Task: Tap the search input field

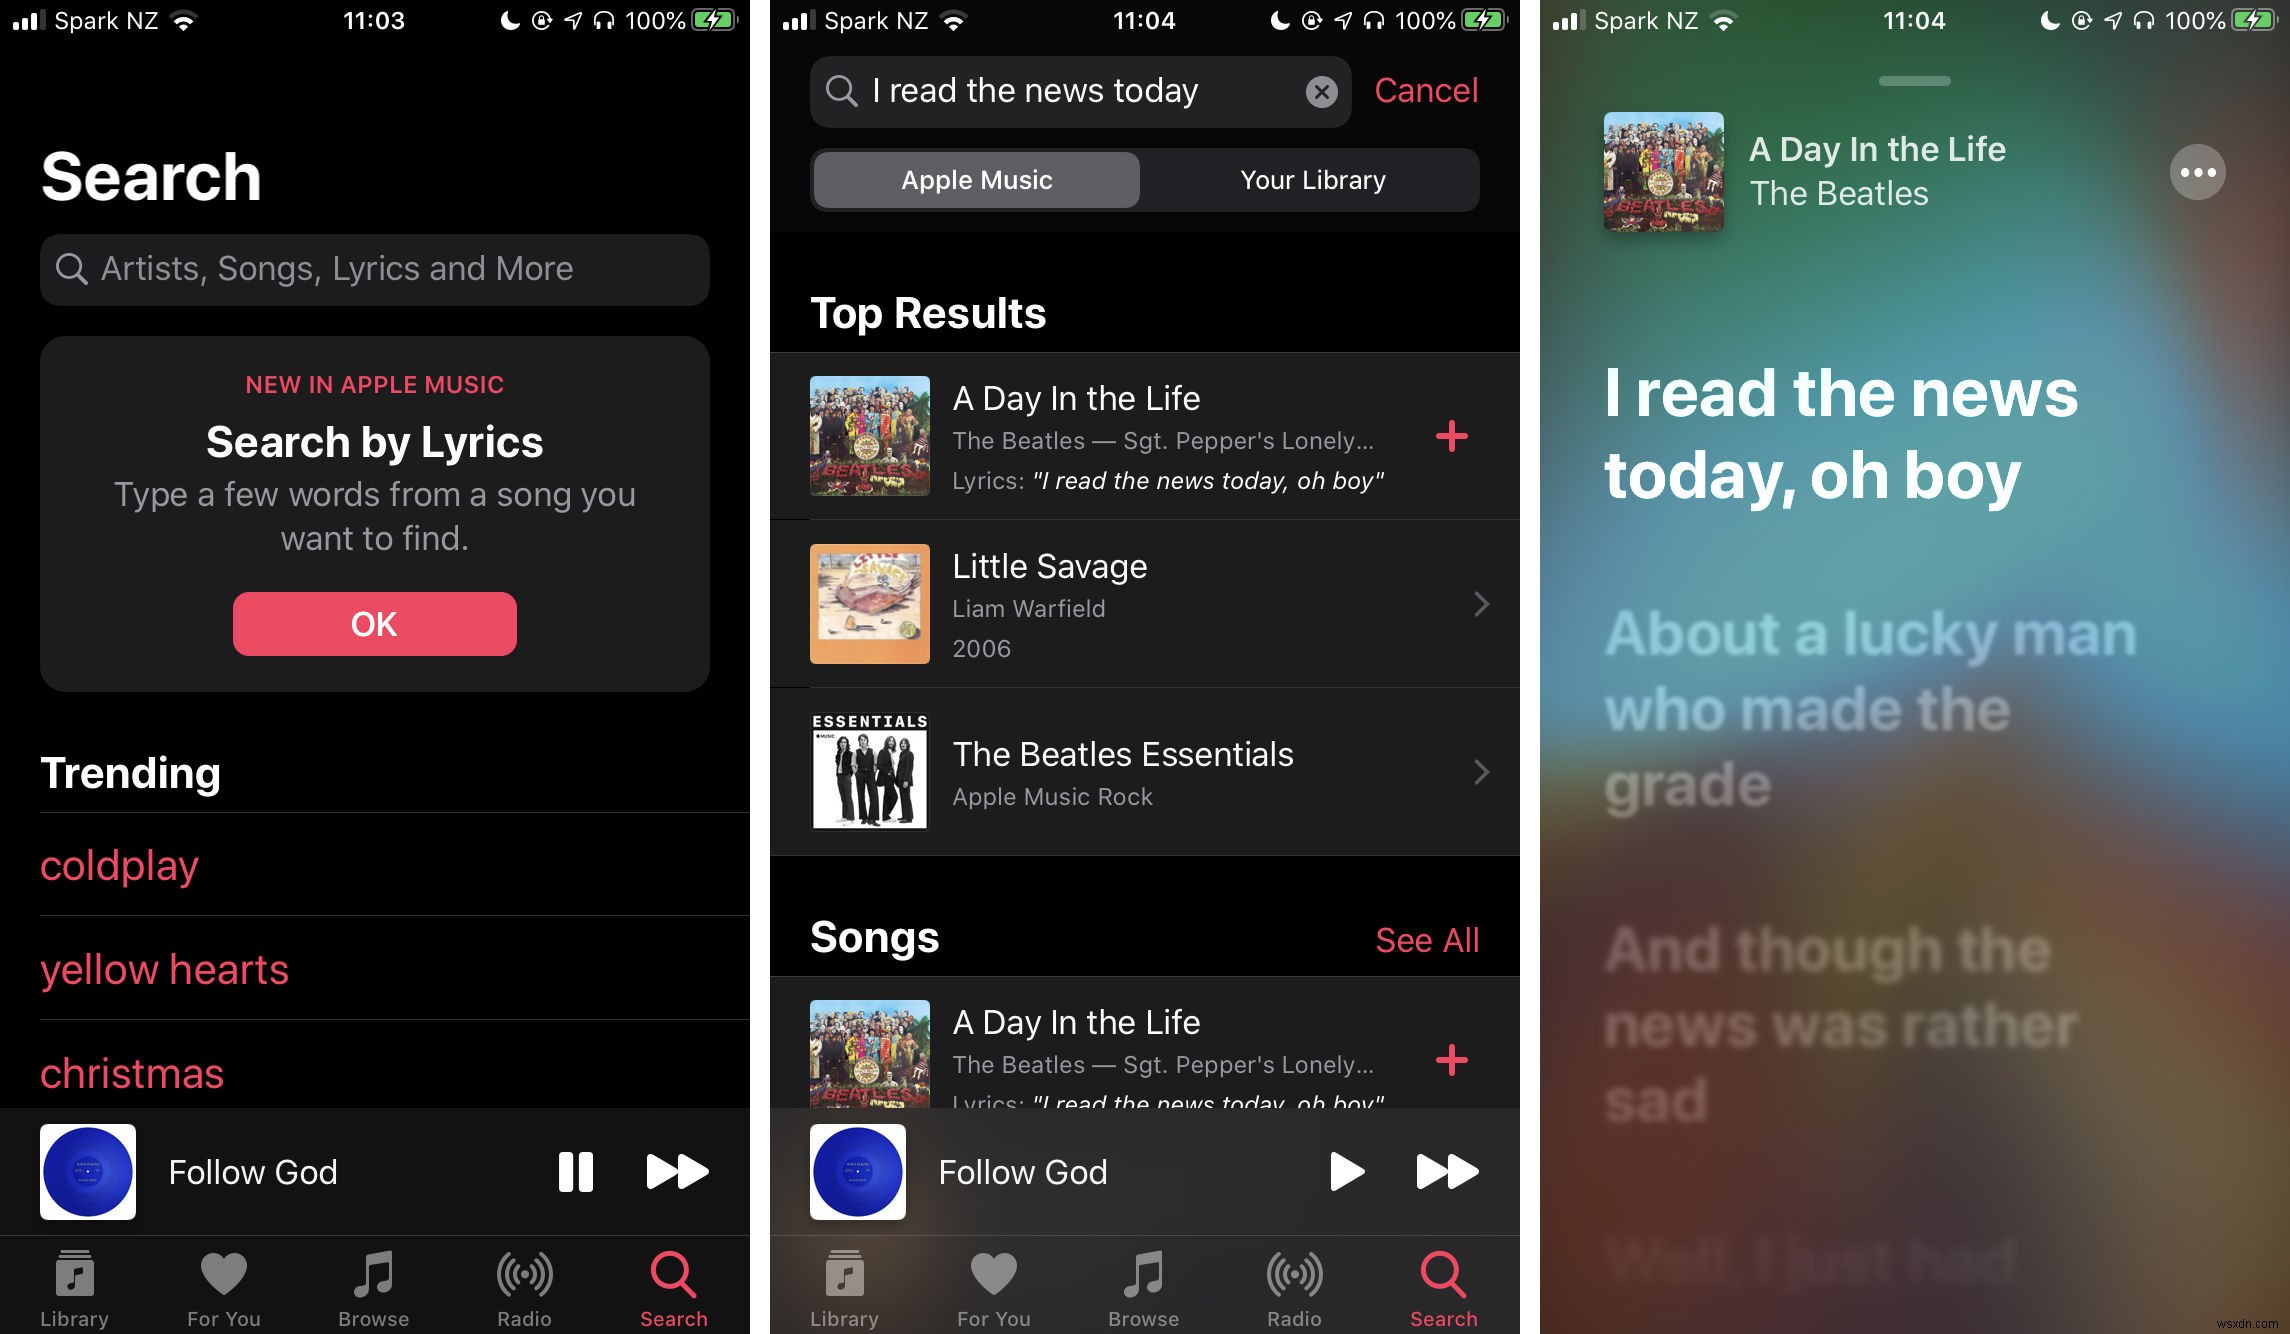Action: (373, 268)
